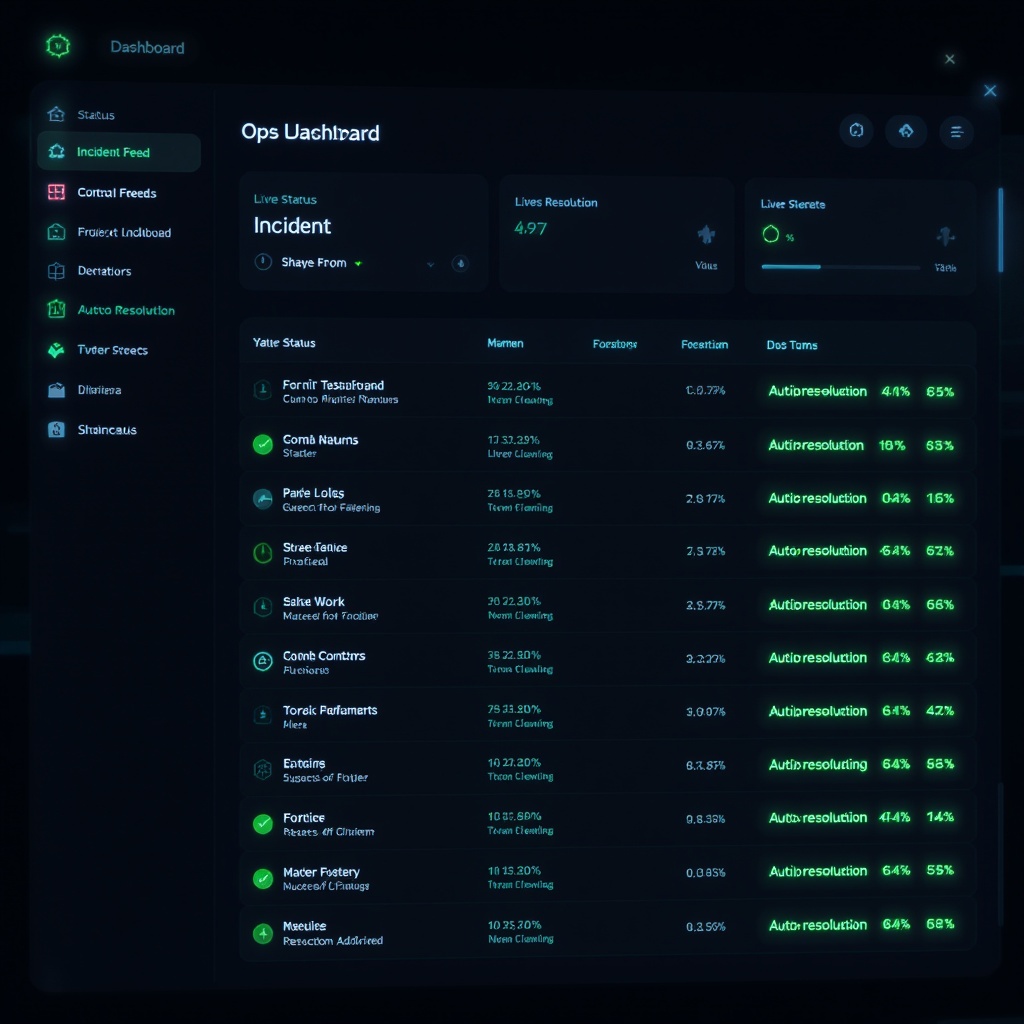Click green plus icon of Maeulee row

coord(263,933)
